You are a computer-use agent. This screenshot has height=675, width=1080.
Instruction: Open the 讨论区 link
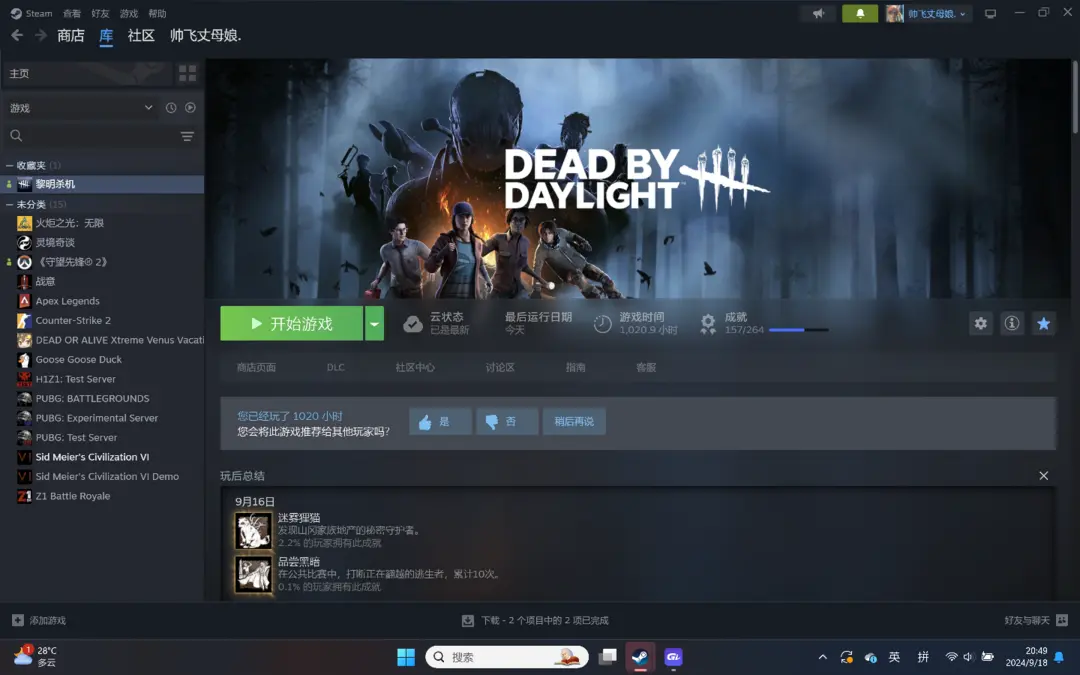tap(500, 367)
